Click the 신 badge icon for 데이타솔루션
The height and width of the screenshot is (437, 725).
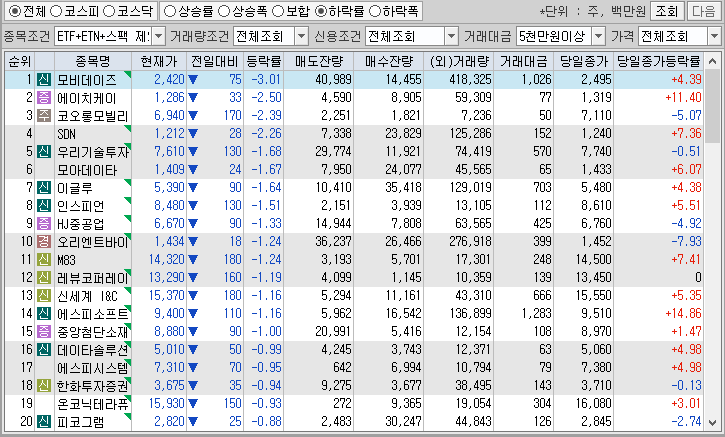coord(44,350)
